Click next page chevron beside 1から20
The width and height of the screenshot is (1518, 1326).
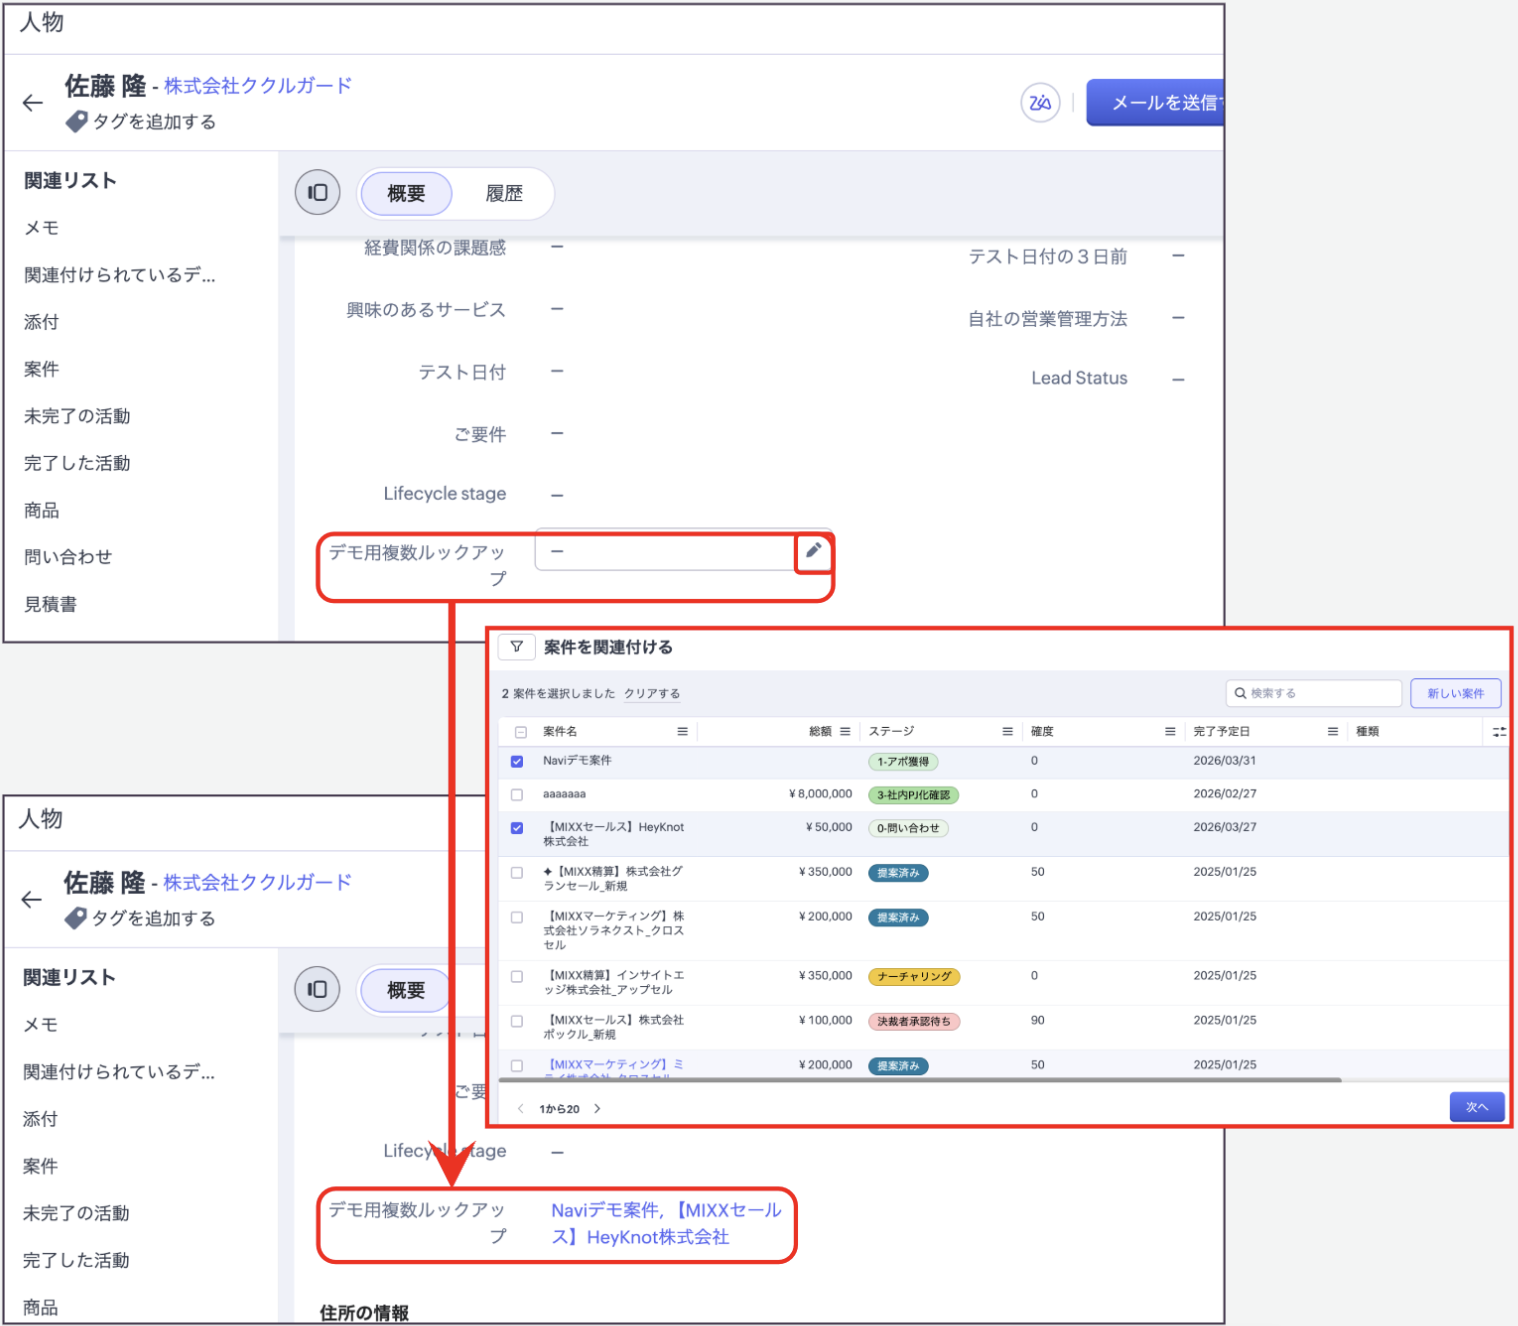[x=598, y=1108]
